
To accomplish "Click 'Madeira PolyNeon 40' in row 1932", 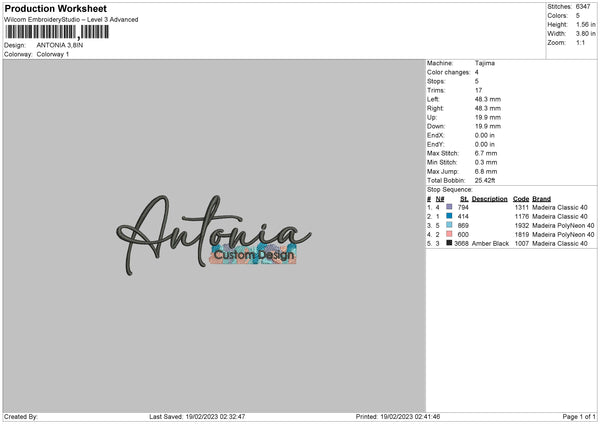I will tap(563, 225).
